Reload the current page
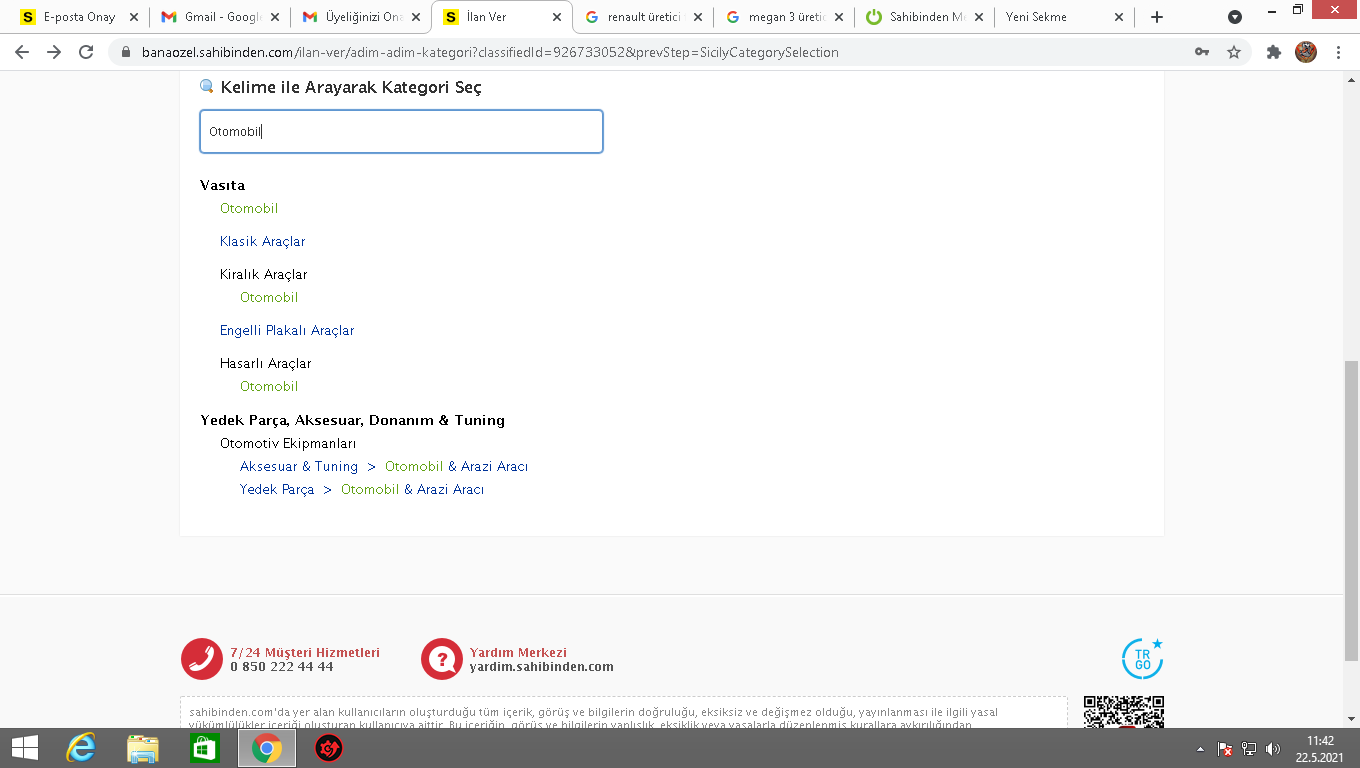This screenshot has width=1360, height=768. [x=86, y=52]
